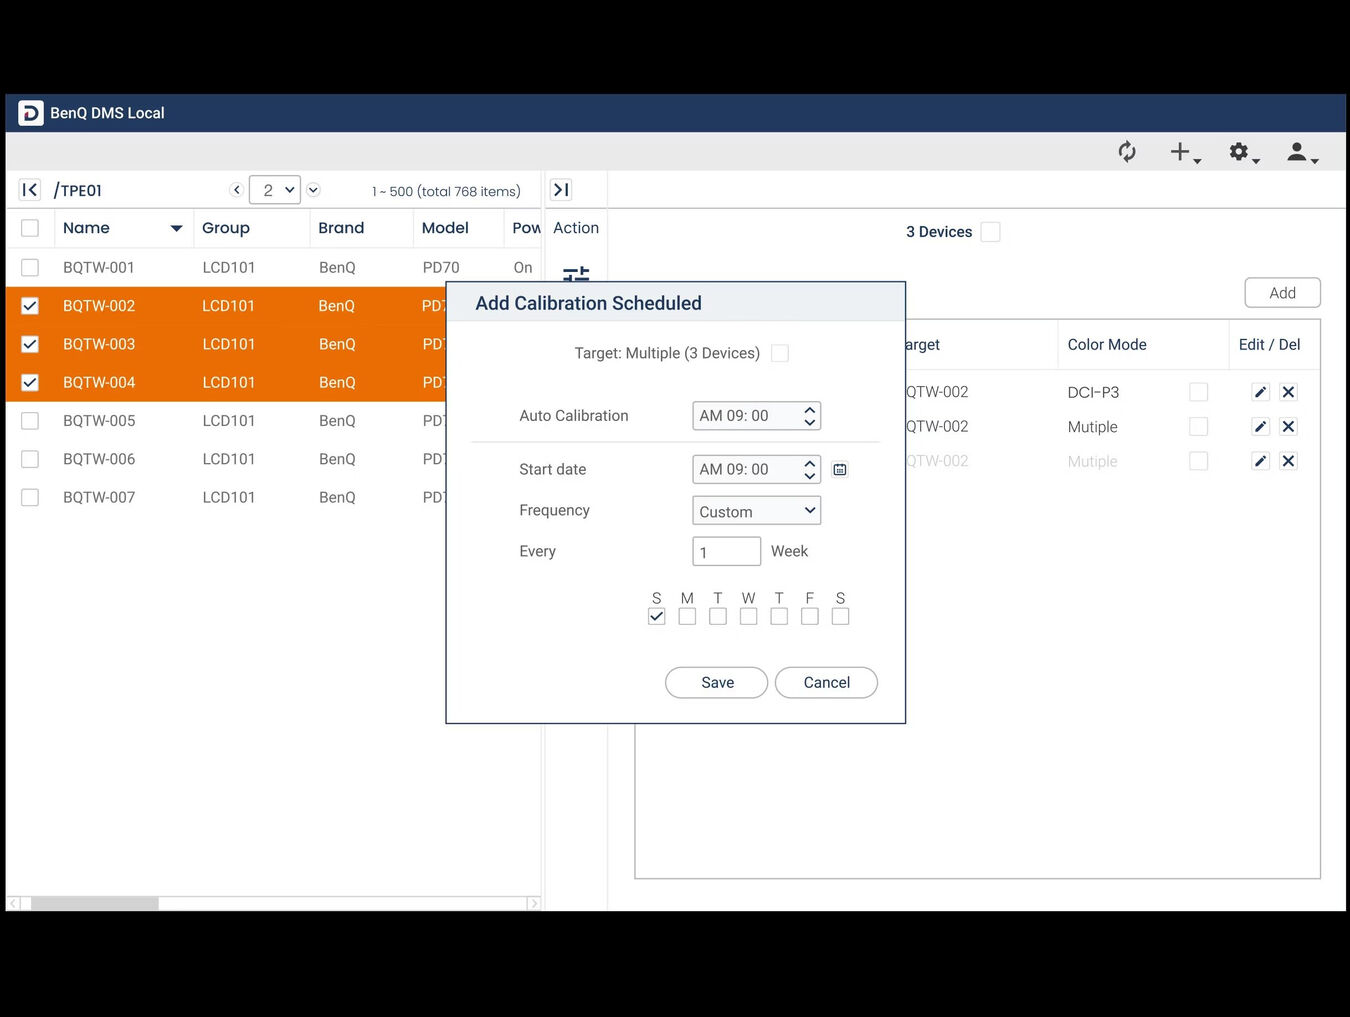
Task: Click the Brand column header
Action: (341, 228)
